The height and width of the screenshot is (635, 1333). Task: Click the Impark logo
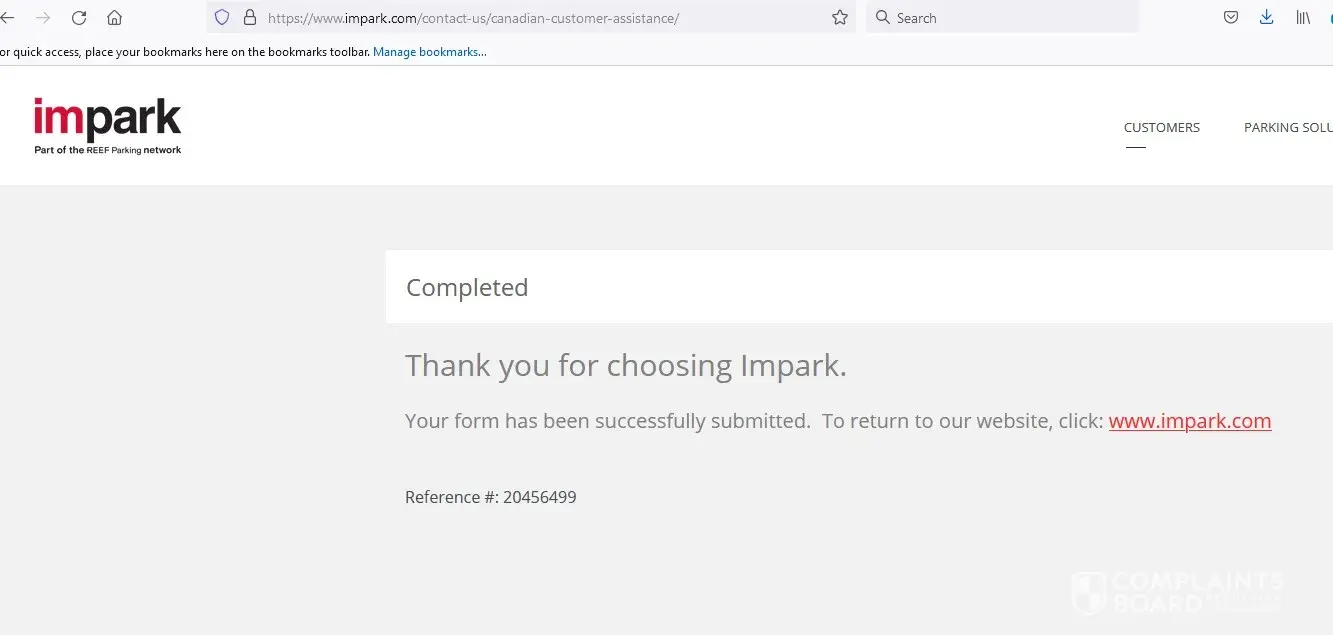(x=108, y=126)
